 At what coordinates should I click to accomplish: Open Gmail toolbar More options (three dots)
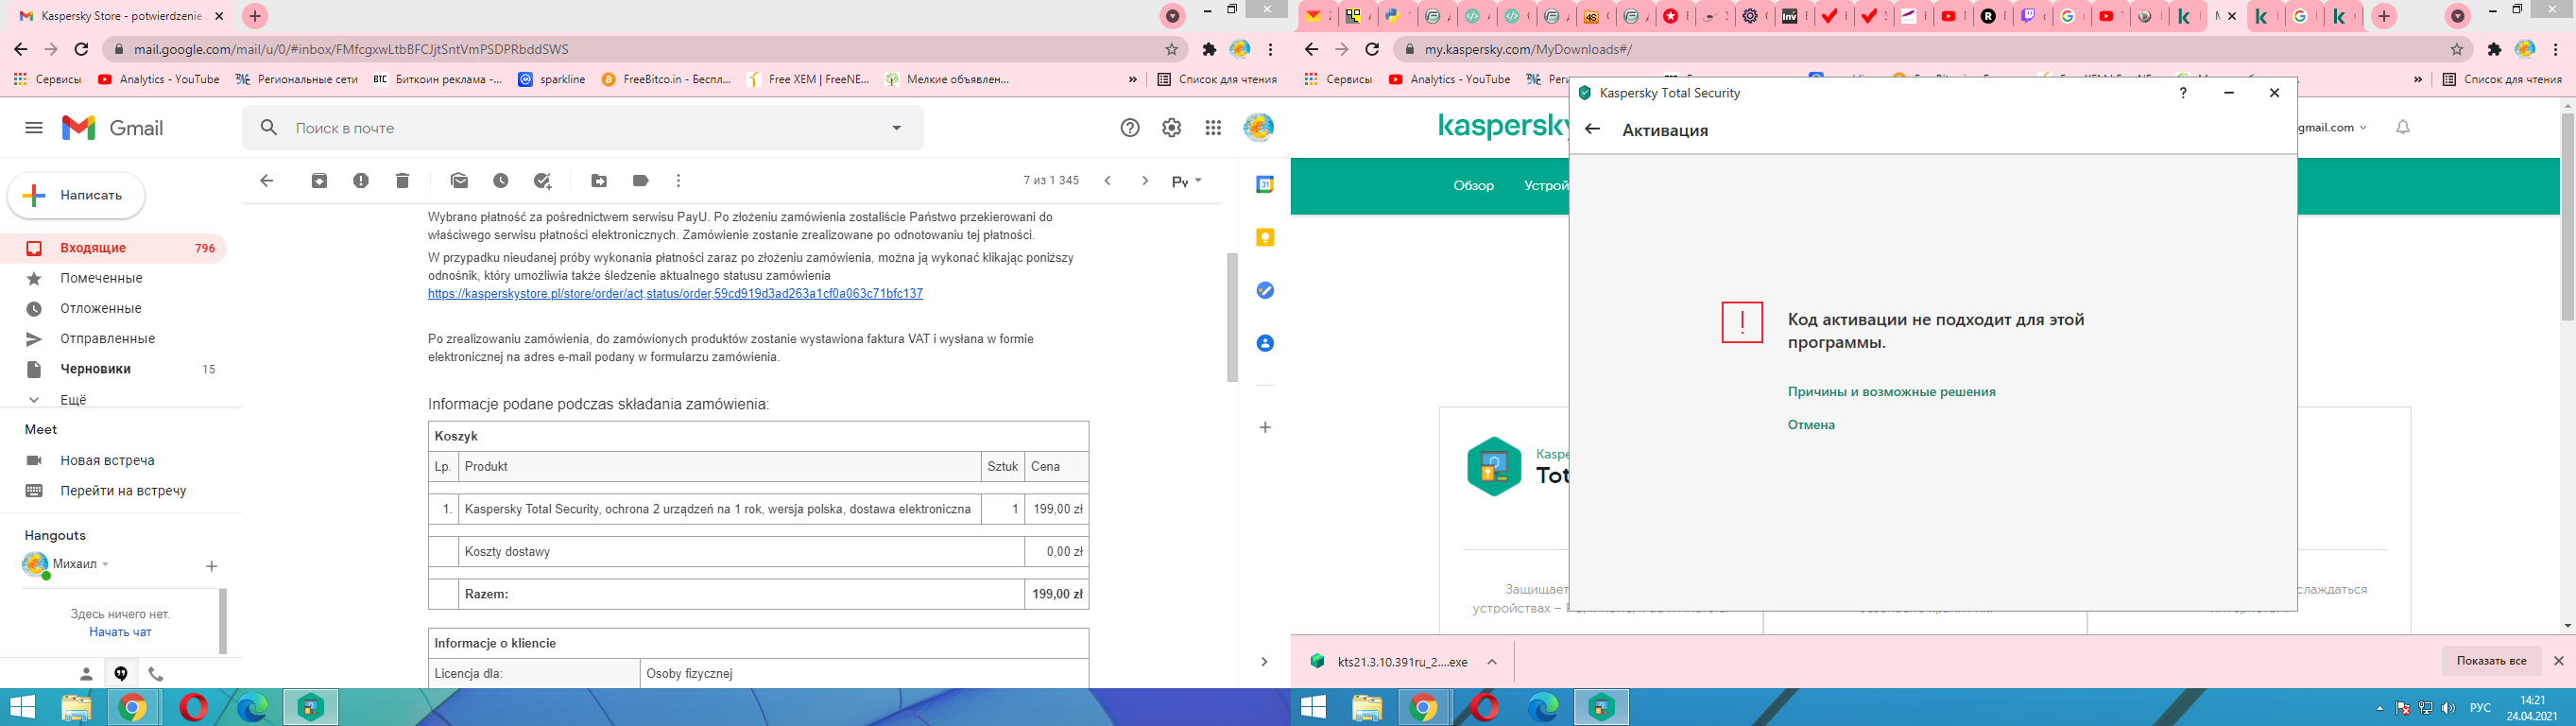click(678, 181)
